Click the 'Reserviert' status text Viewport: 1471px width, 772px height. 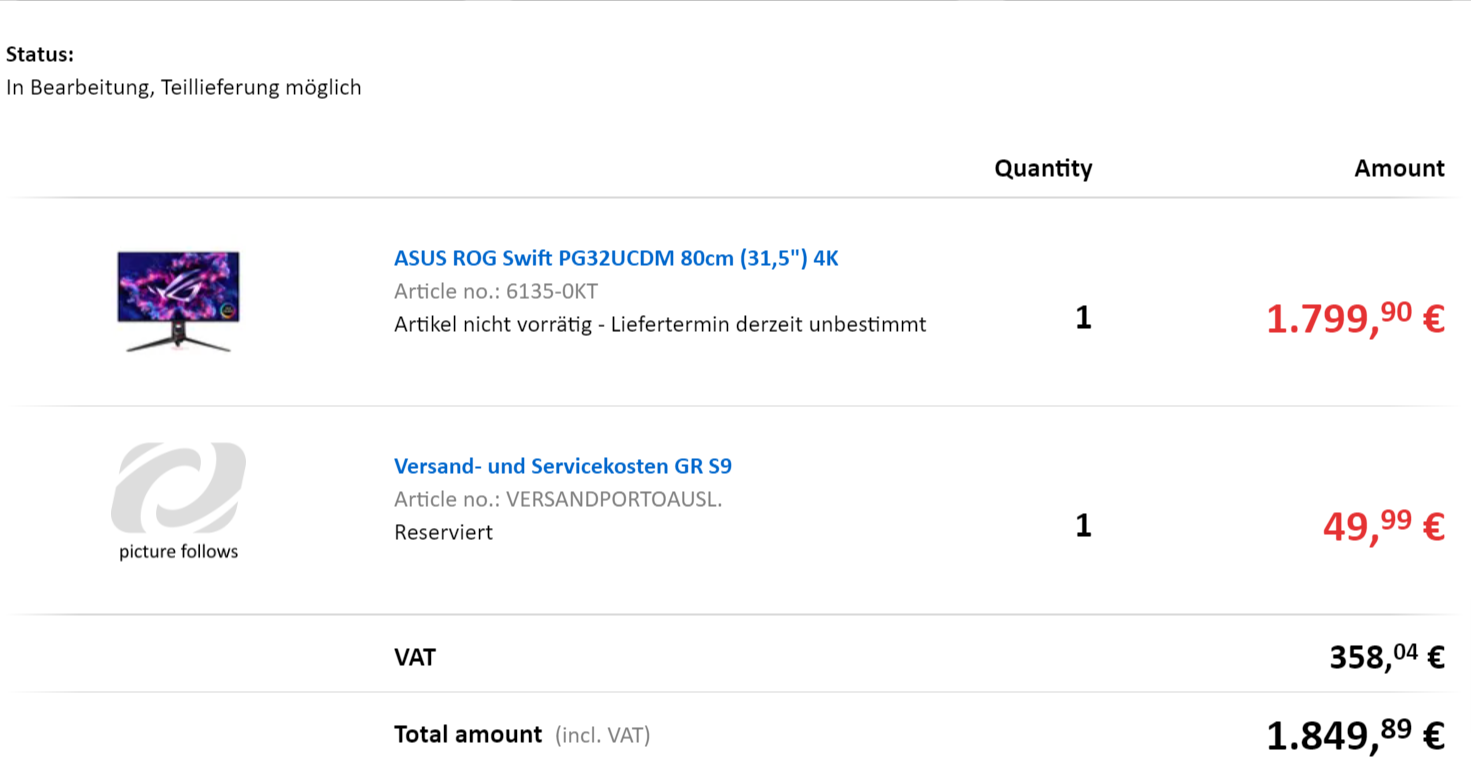(443, 532)
